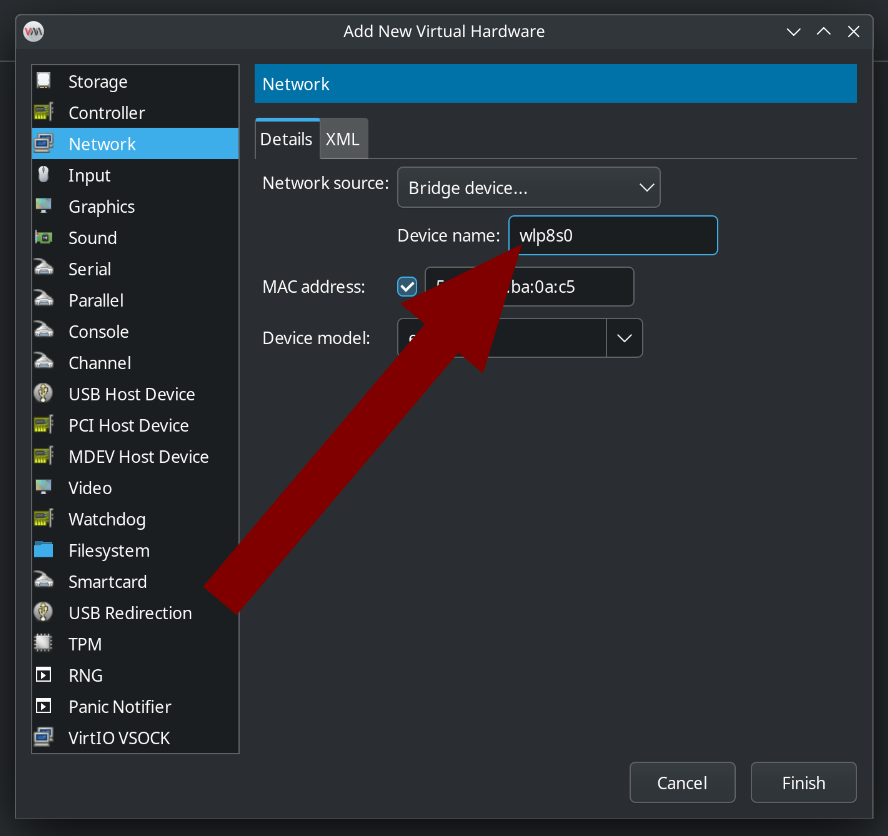This screenshot has height=836, width=888.
Task: Select Graphics from the hardware list
Action: [135, 206]
